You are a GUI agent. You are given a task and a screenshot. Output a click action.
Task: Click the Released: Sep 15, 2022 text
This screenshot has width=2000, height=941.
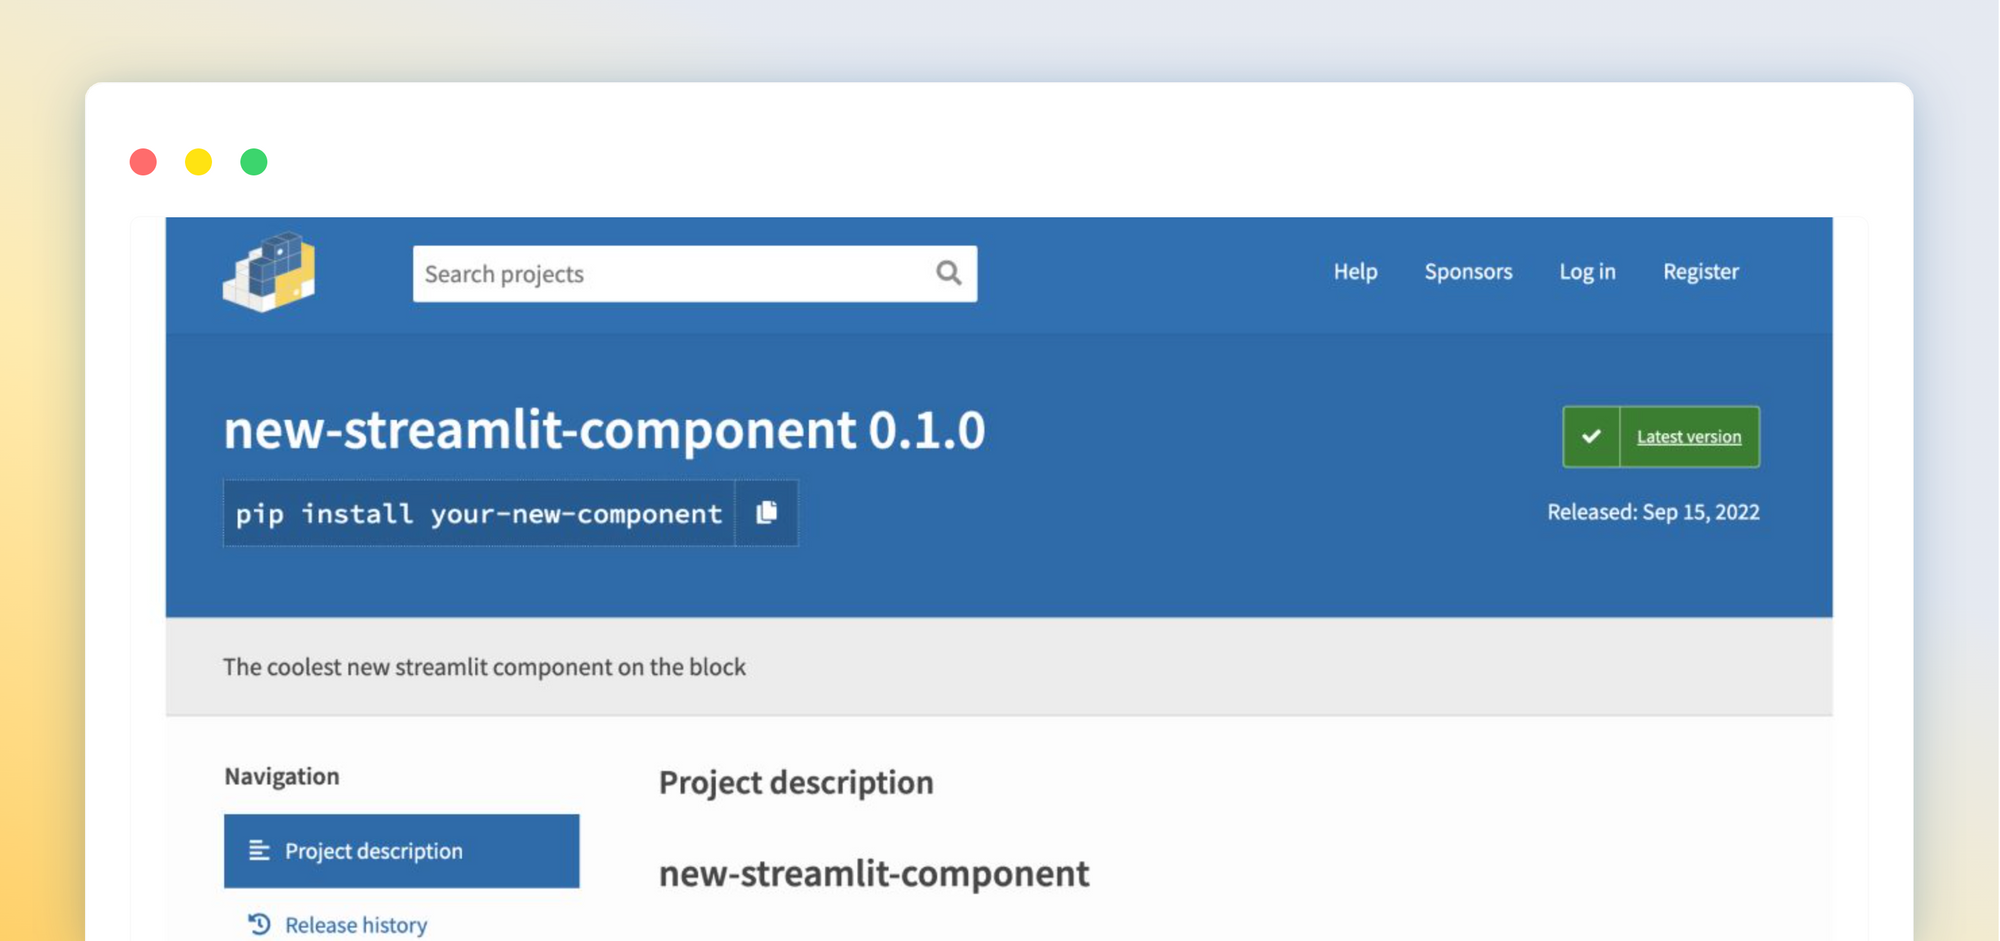point(1654,511)
